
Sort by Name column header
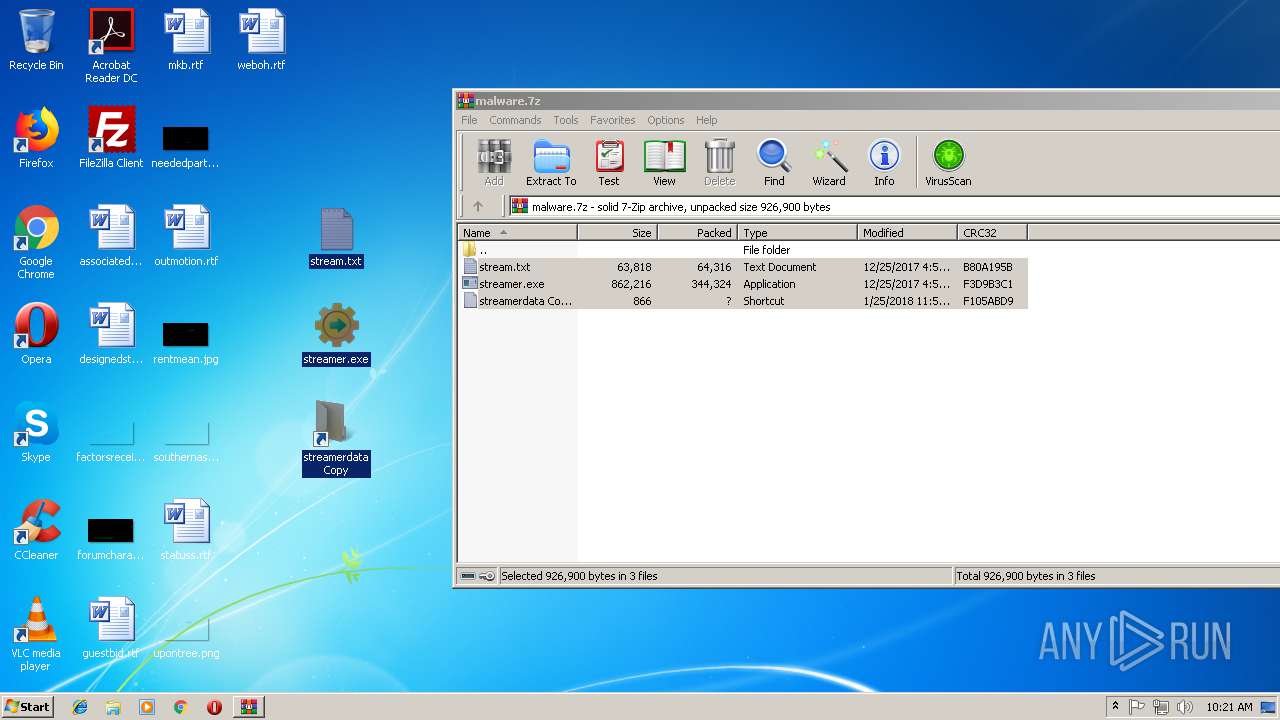coord(518,232)
